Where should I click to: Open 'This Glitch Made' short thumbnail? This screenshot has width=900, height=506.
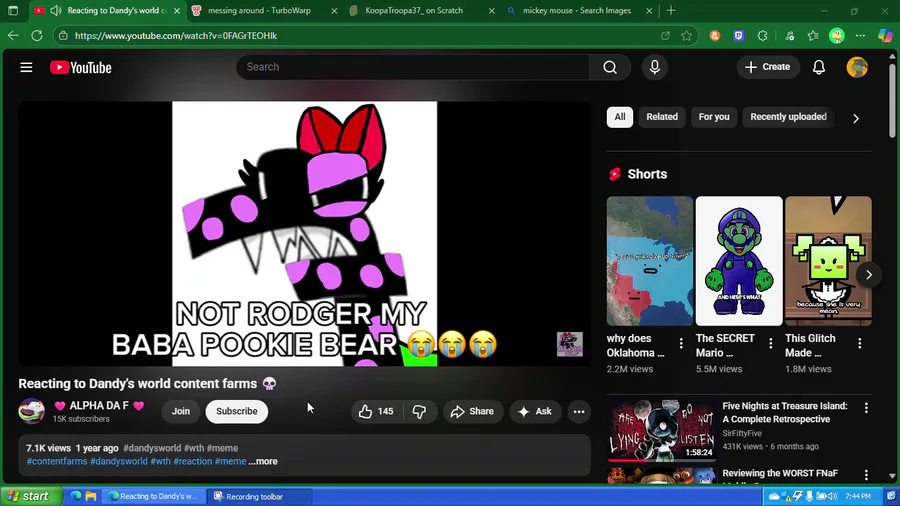pyautogui.click(x=828, y=261)
